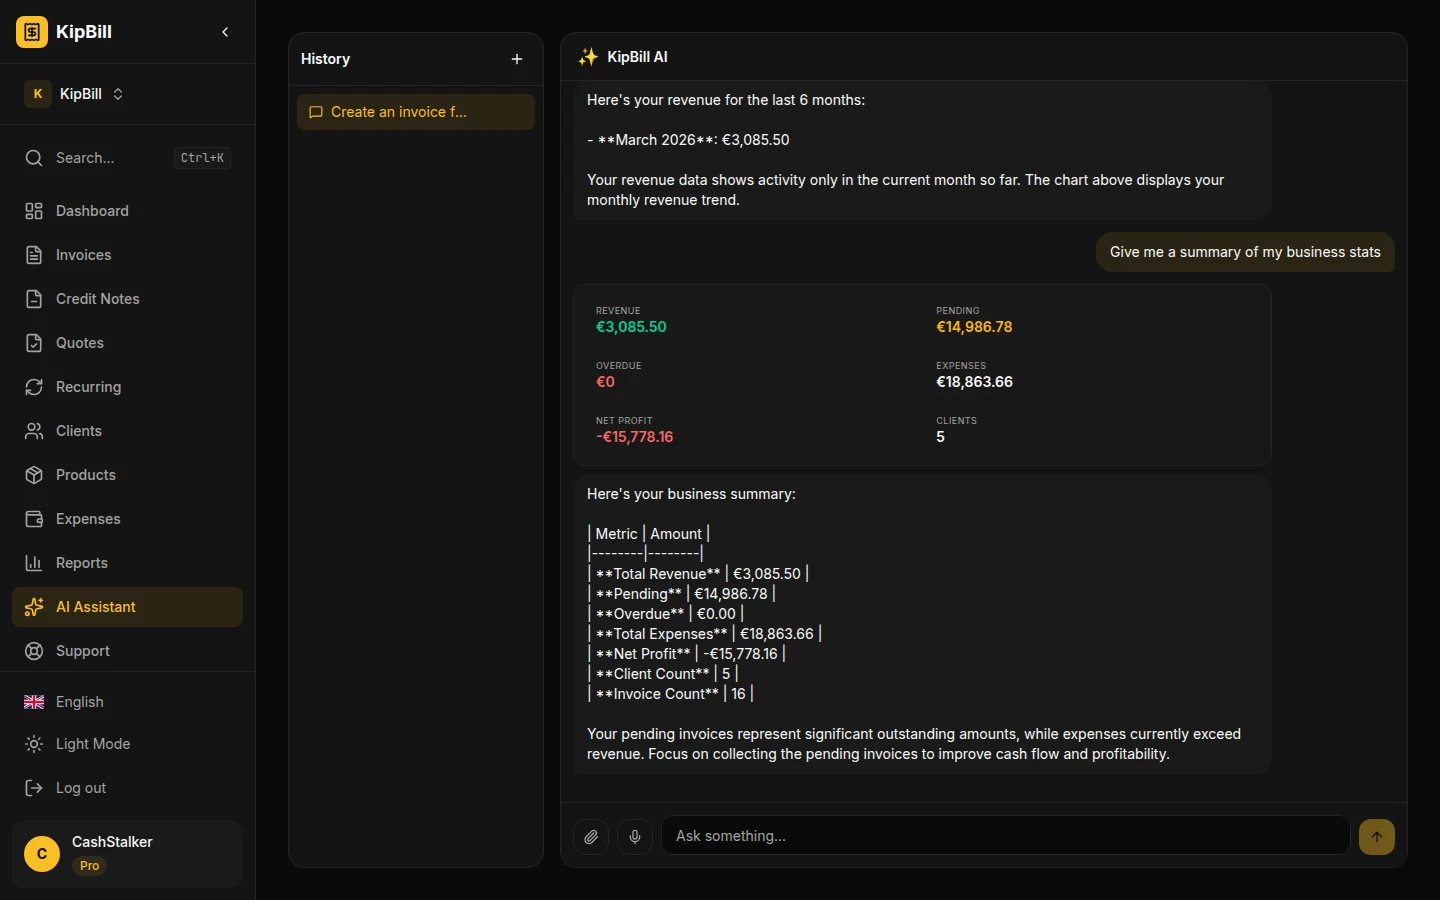Navigate to the Reports section
This screenshot has height=900, width=1440.
point(81,563)
